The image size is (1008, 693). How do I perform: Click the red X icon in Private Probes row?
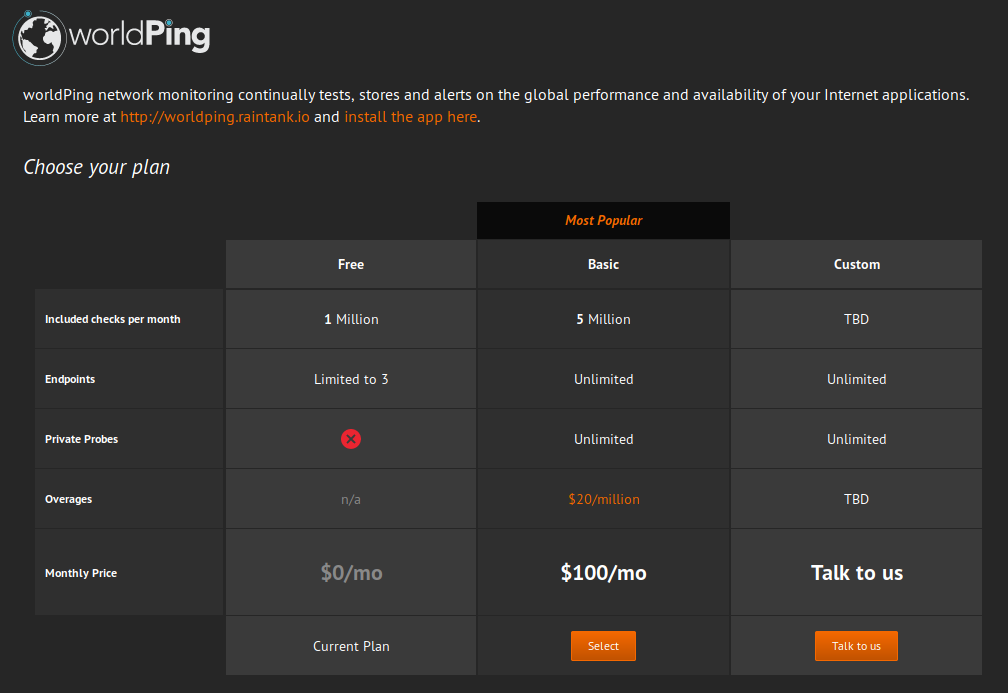[x=350, y=439]
